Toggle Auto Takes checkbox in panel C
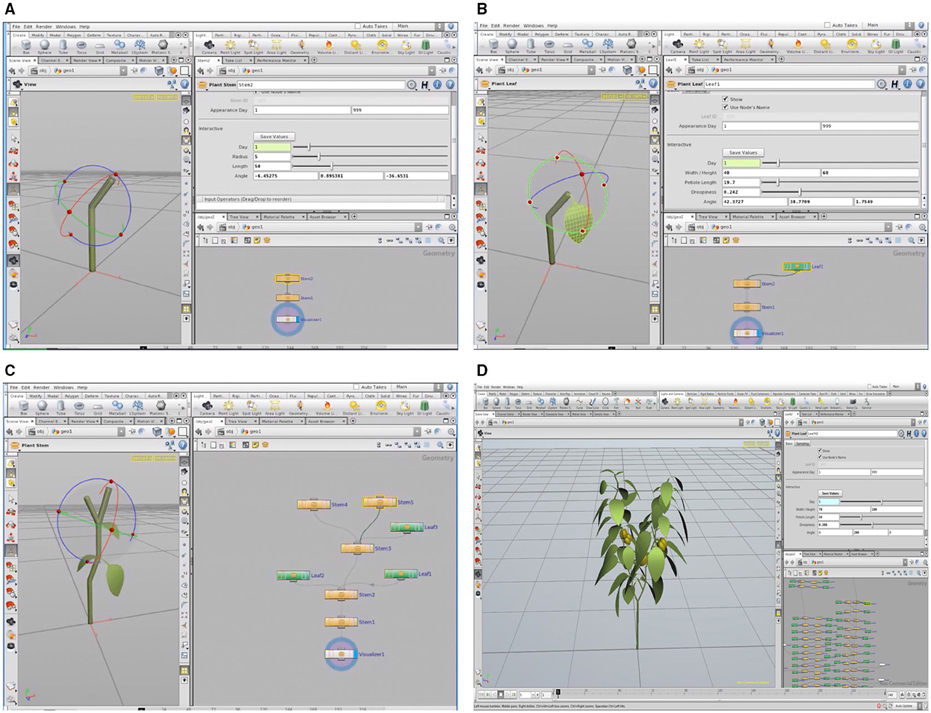Viewport: 931px width, 713px height. coord(357,388)
